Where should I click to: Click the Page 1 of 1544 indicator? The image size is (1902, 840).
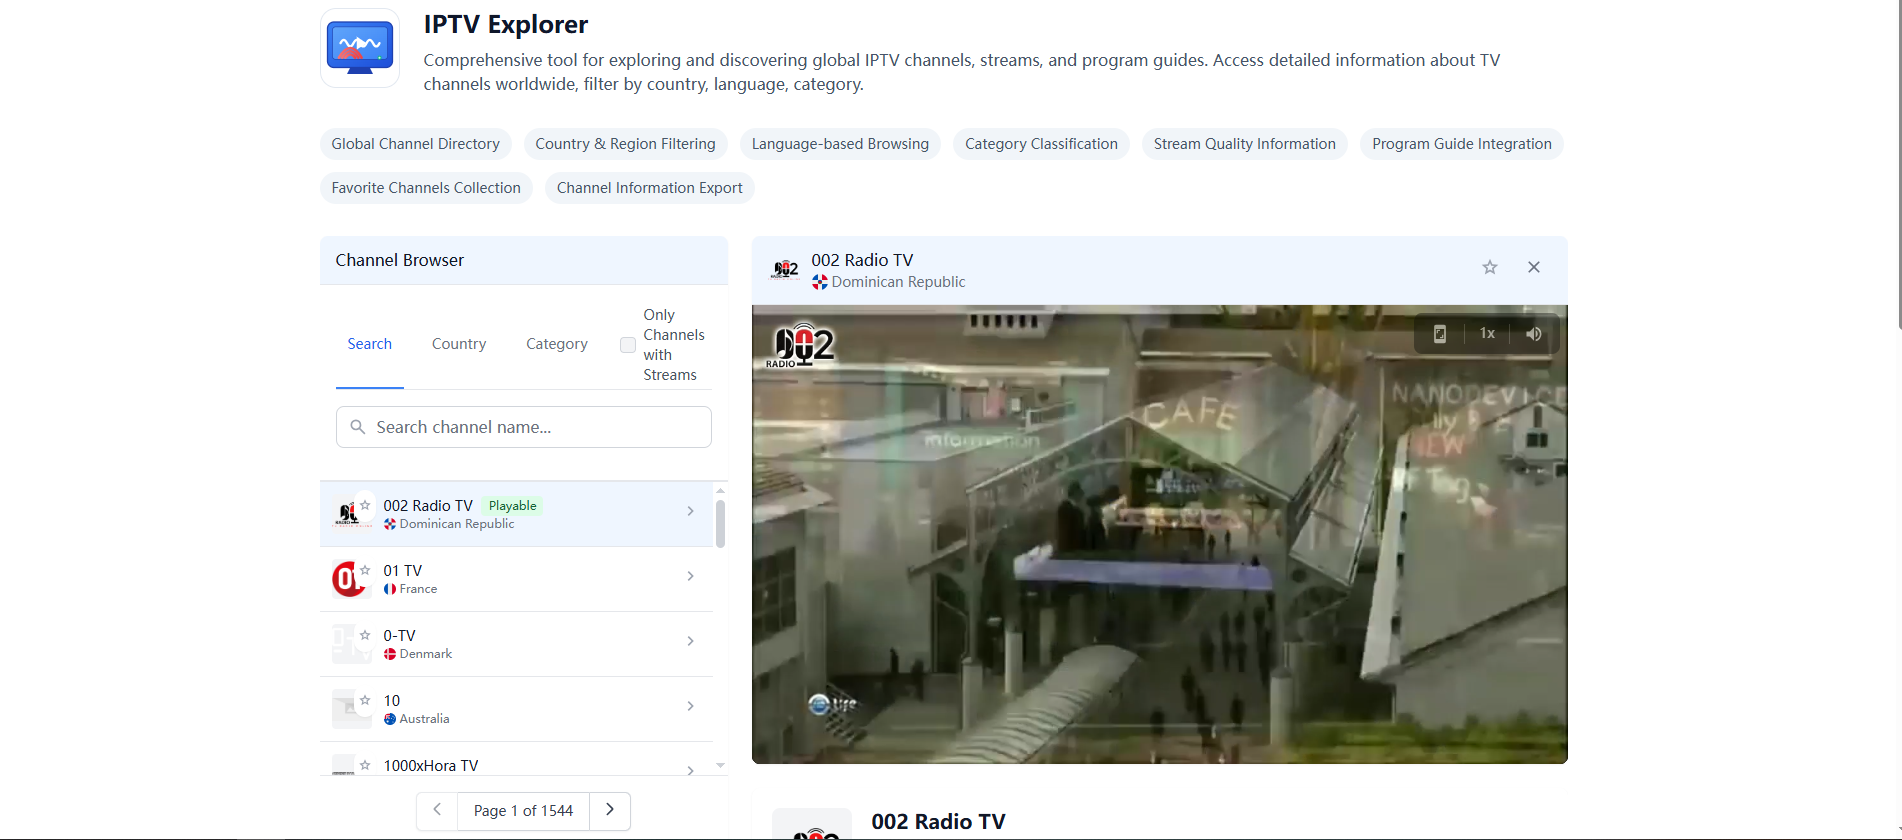coord(523,811)
